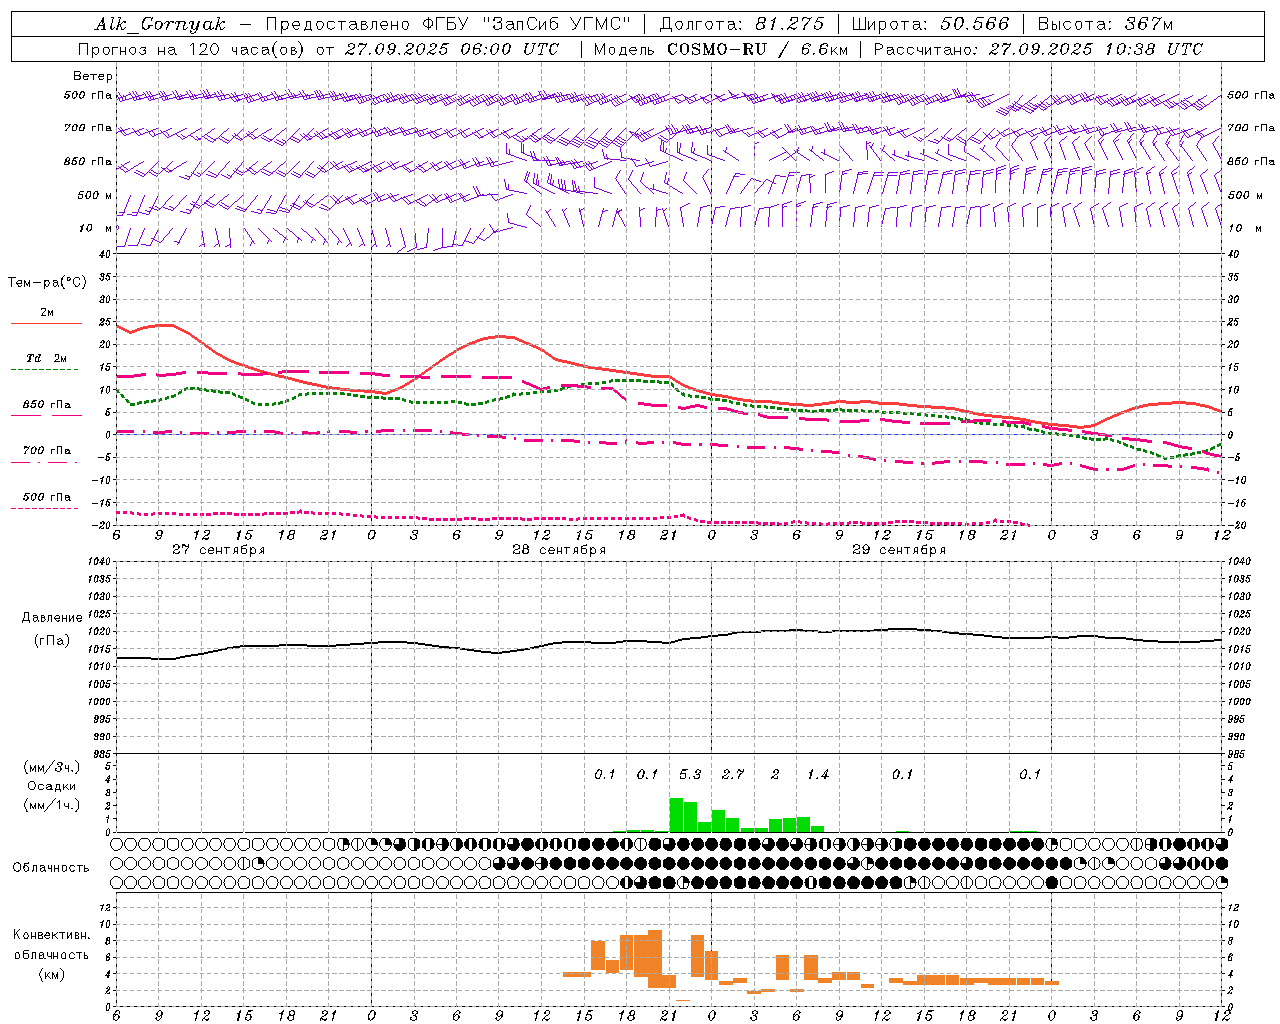This screenshot has width=1280, height=1024.
Task: Select the (гПа) unit under Давление
Action: point(52,641)
